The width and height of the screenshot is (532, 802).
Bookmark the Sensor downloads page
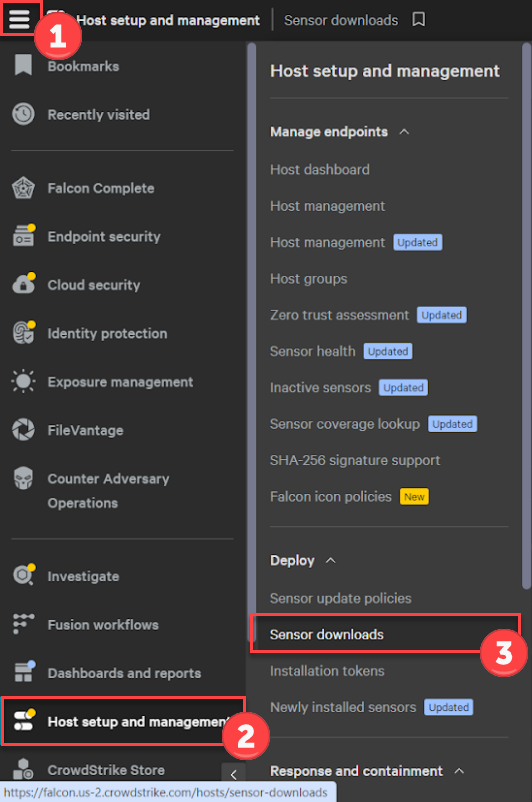[418, 20]
